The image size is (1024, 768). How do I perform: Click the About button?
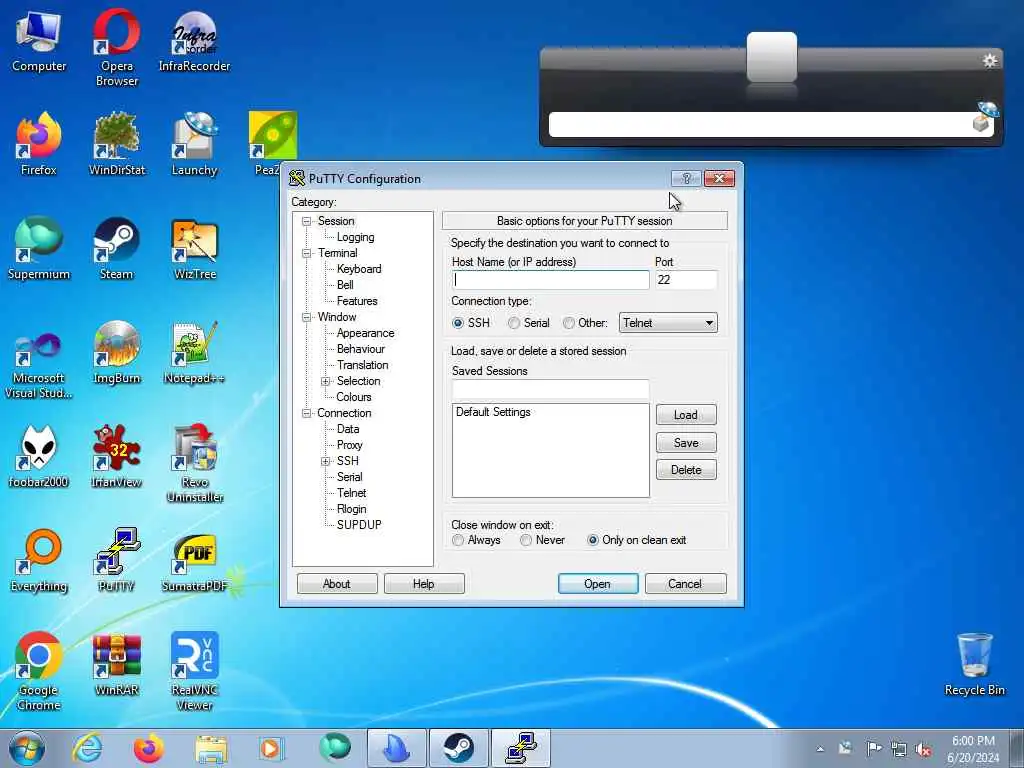(x=337, y=584)
